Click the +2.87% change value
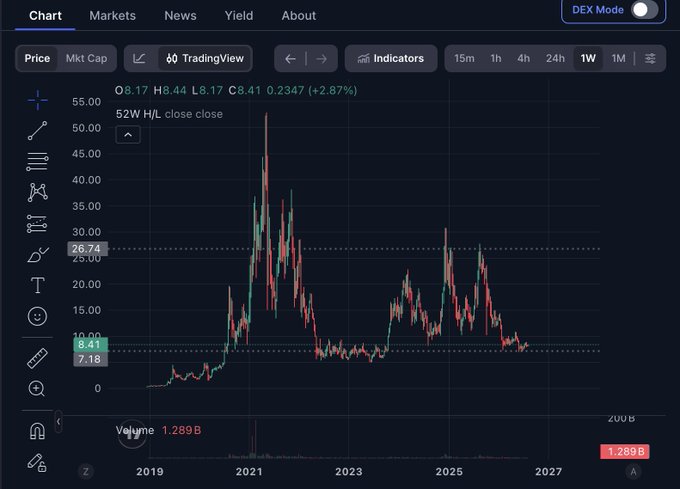The width and height of the screenshot is (680, 489). point(333,90)
